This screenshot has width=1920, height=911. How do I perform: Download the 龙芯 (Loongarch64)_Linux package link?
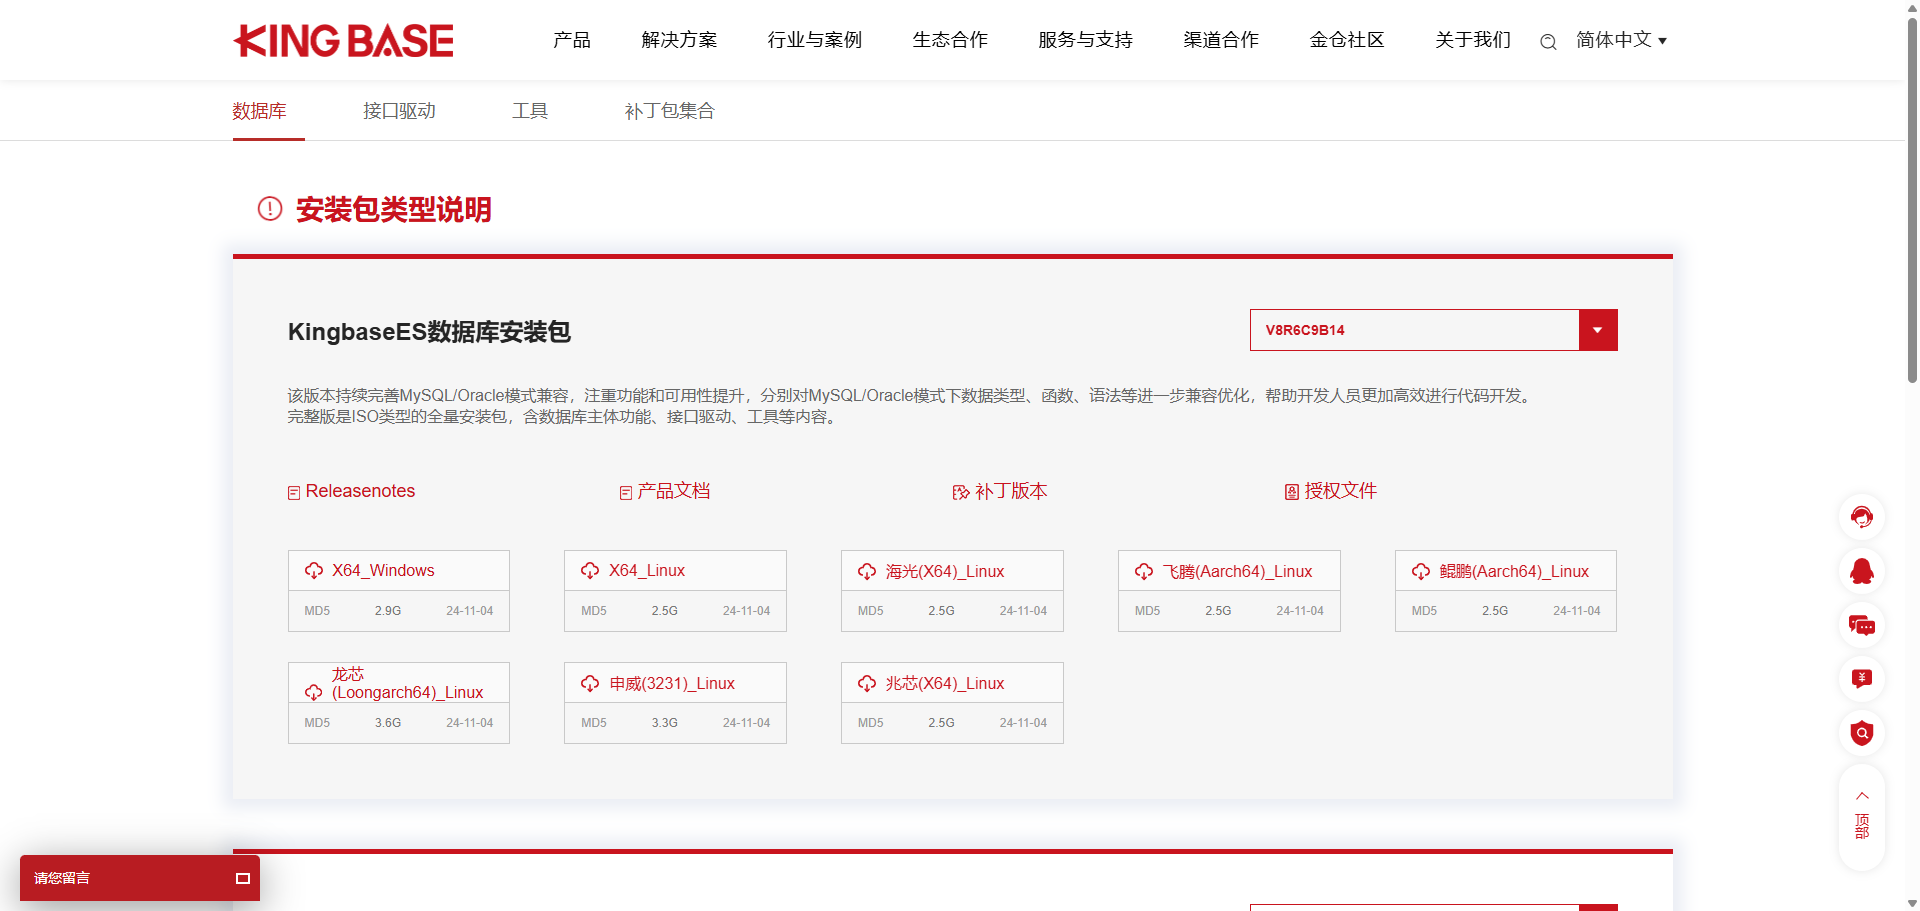pyautogui.click(x=407, y=684)
